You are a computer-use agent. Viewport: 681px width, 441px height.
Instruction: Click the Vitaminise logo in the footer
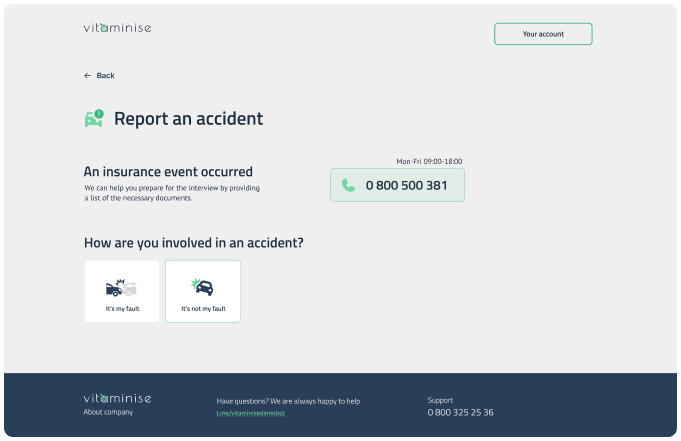tap(117, 398)
